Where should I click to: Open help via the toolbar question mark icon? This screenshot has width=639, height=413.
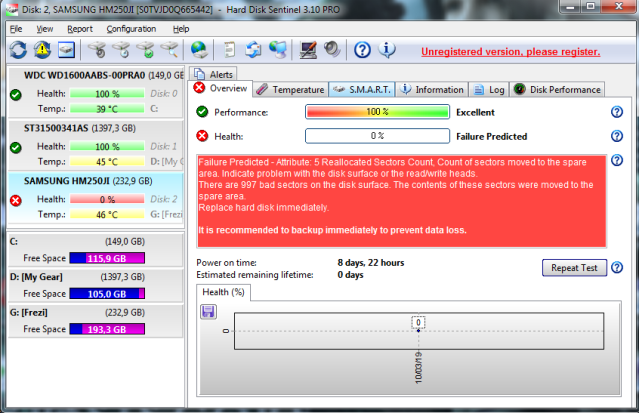point(362,50)
